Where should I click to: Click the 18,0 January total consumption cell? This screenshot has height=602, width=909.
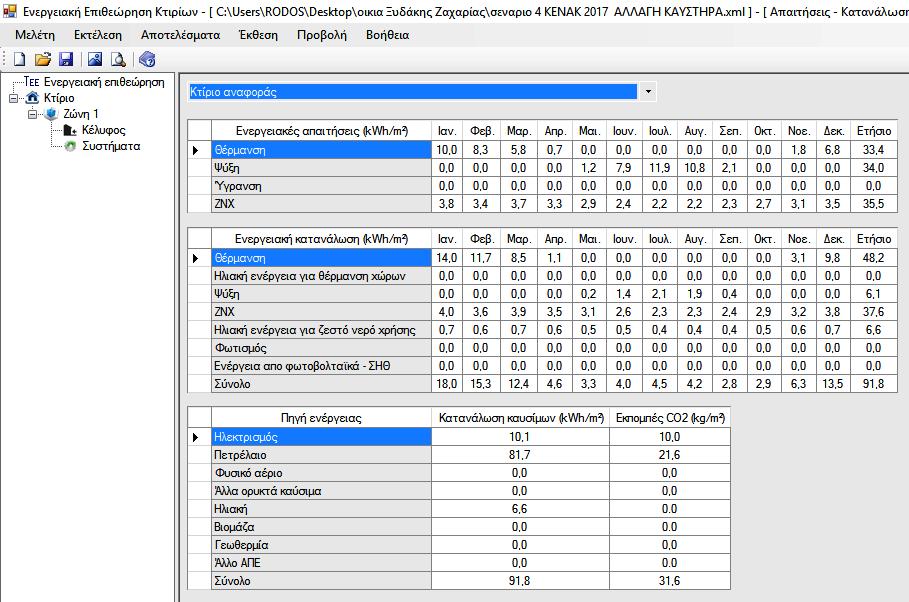click(x=447, y=384)
